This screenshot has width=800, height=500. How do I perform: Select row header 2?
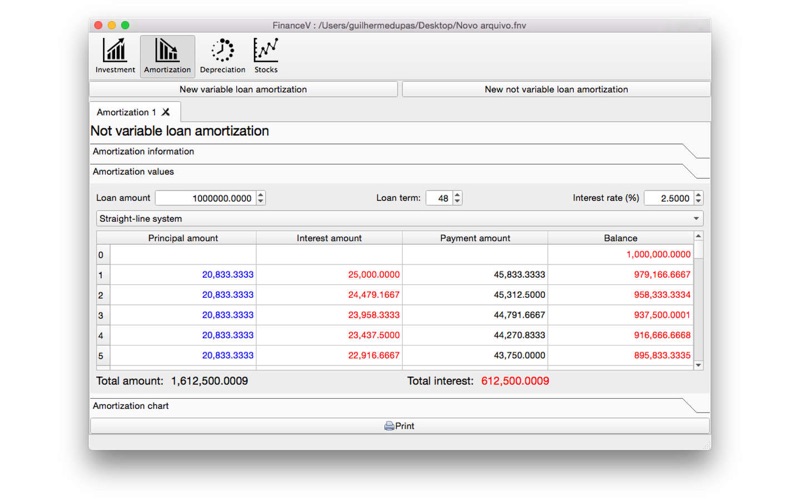coord(103,295)
